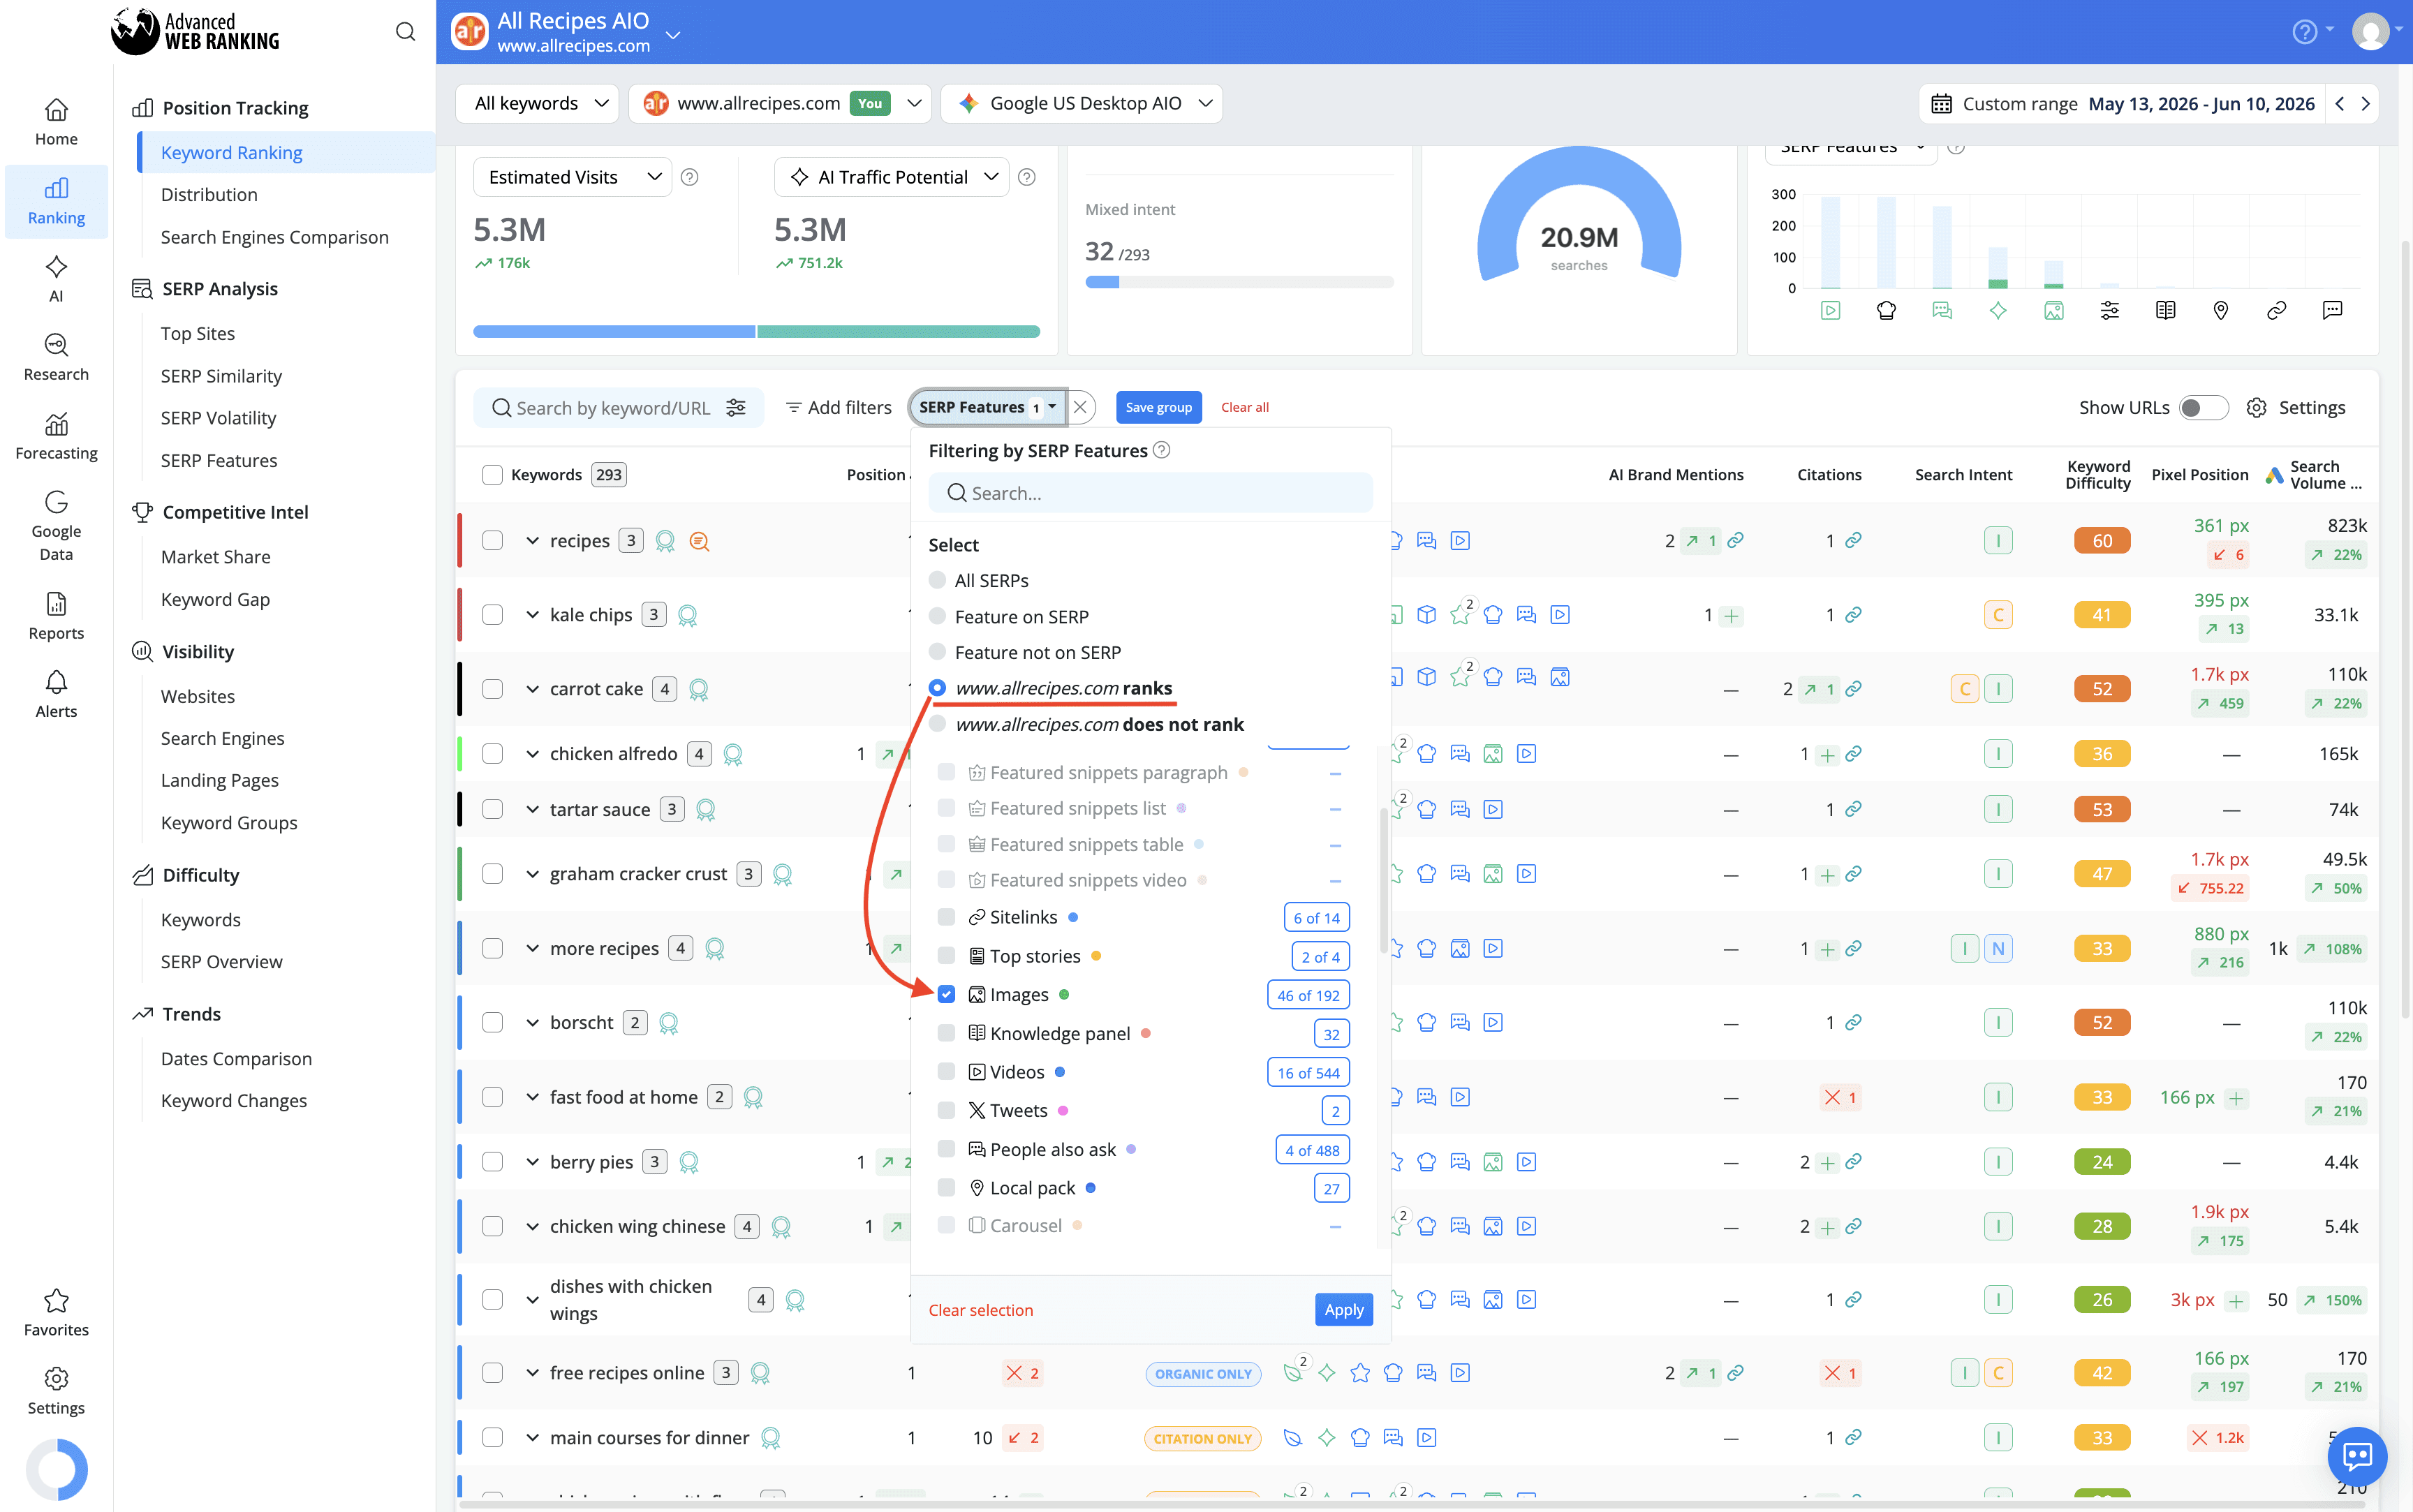Open the Research sidebar section
The width and height of the screenshot is (2413, 1512).
pyautogui.click(x=56, y=357)
